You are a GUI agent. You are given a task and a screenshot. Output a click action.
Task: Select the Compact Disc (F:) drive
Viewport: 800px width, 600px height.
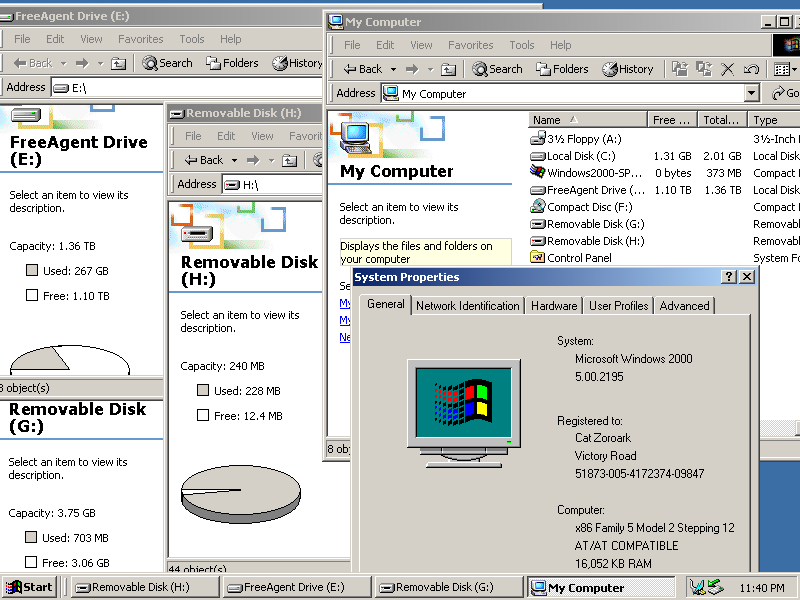coord(589,207)
